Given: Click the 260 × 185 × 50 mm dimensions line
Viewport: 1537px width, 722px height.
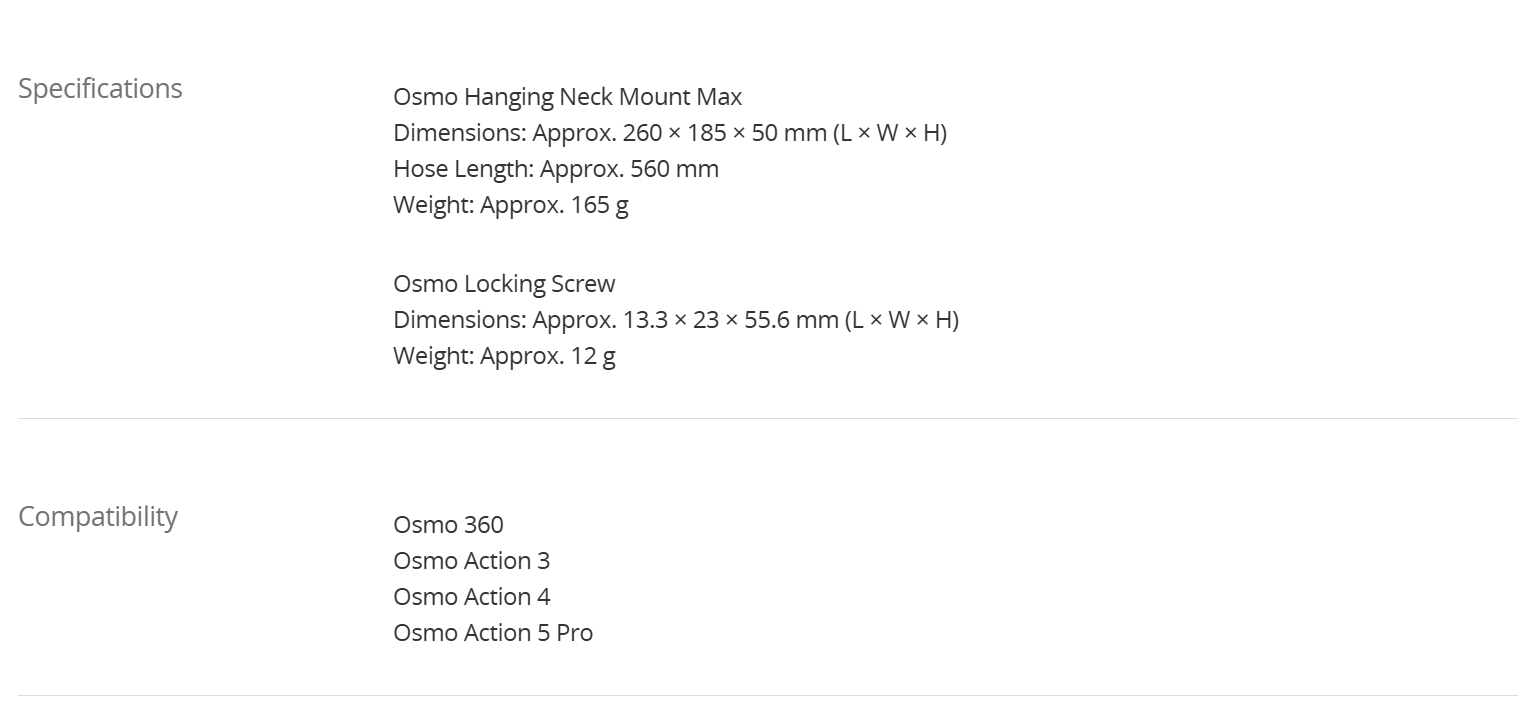Looking at the screenshot, I should [x=670, y=133].
